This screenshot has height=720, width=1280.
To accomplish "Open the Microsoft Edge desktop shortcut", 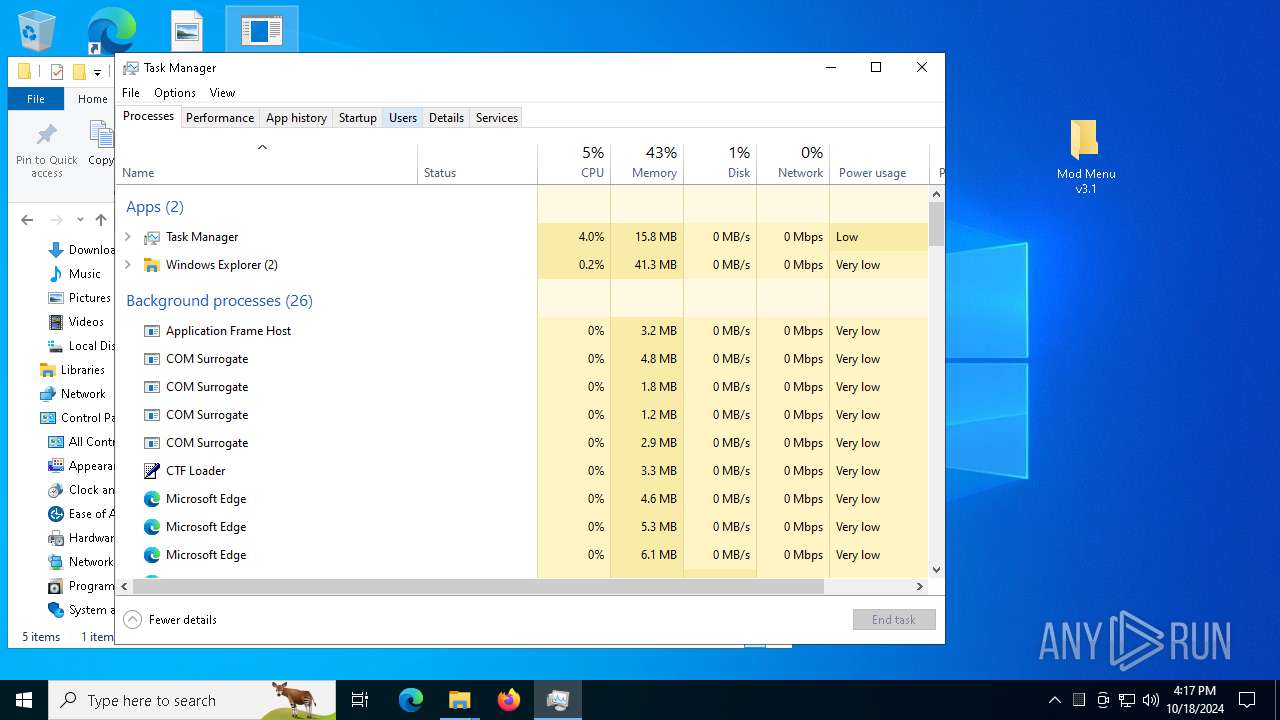I will [x=111, y=31].
